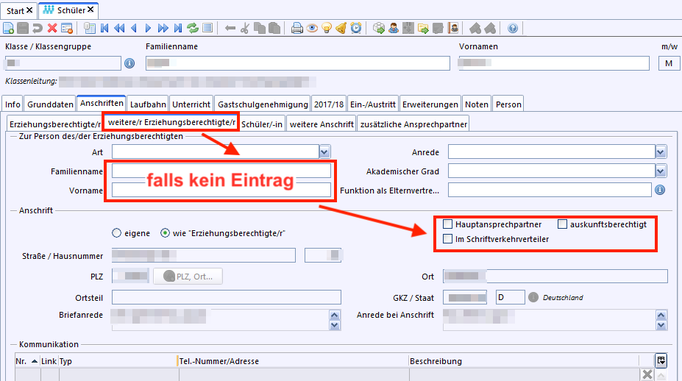Open the Schüler/-in address subtab
The image size is (682, 381).
(x=262, y=124)
